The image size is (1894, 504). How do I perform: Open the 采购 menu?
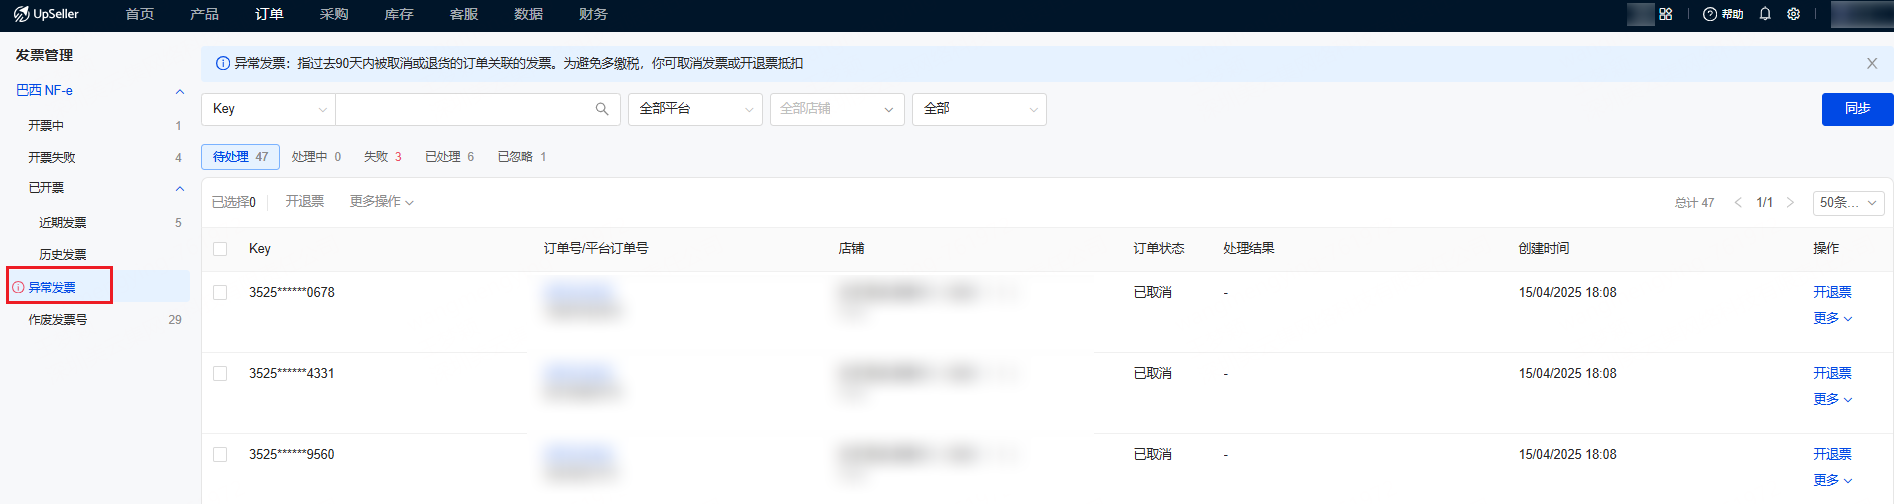tap(334, 14)
